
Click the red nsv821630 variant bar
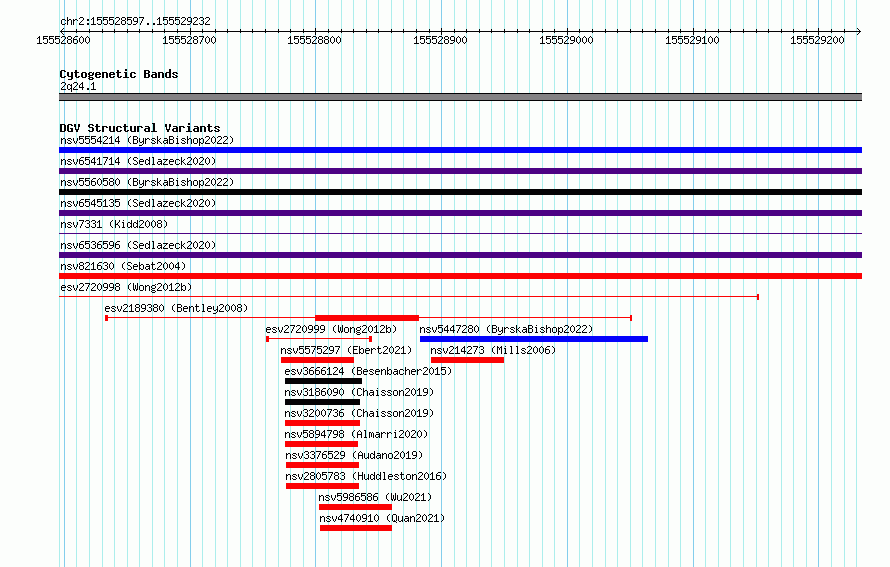460,276
